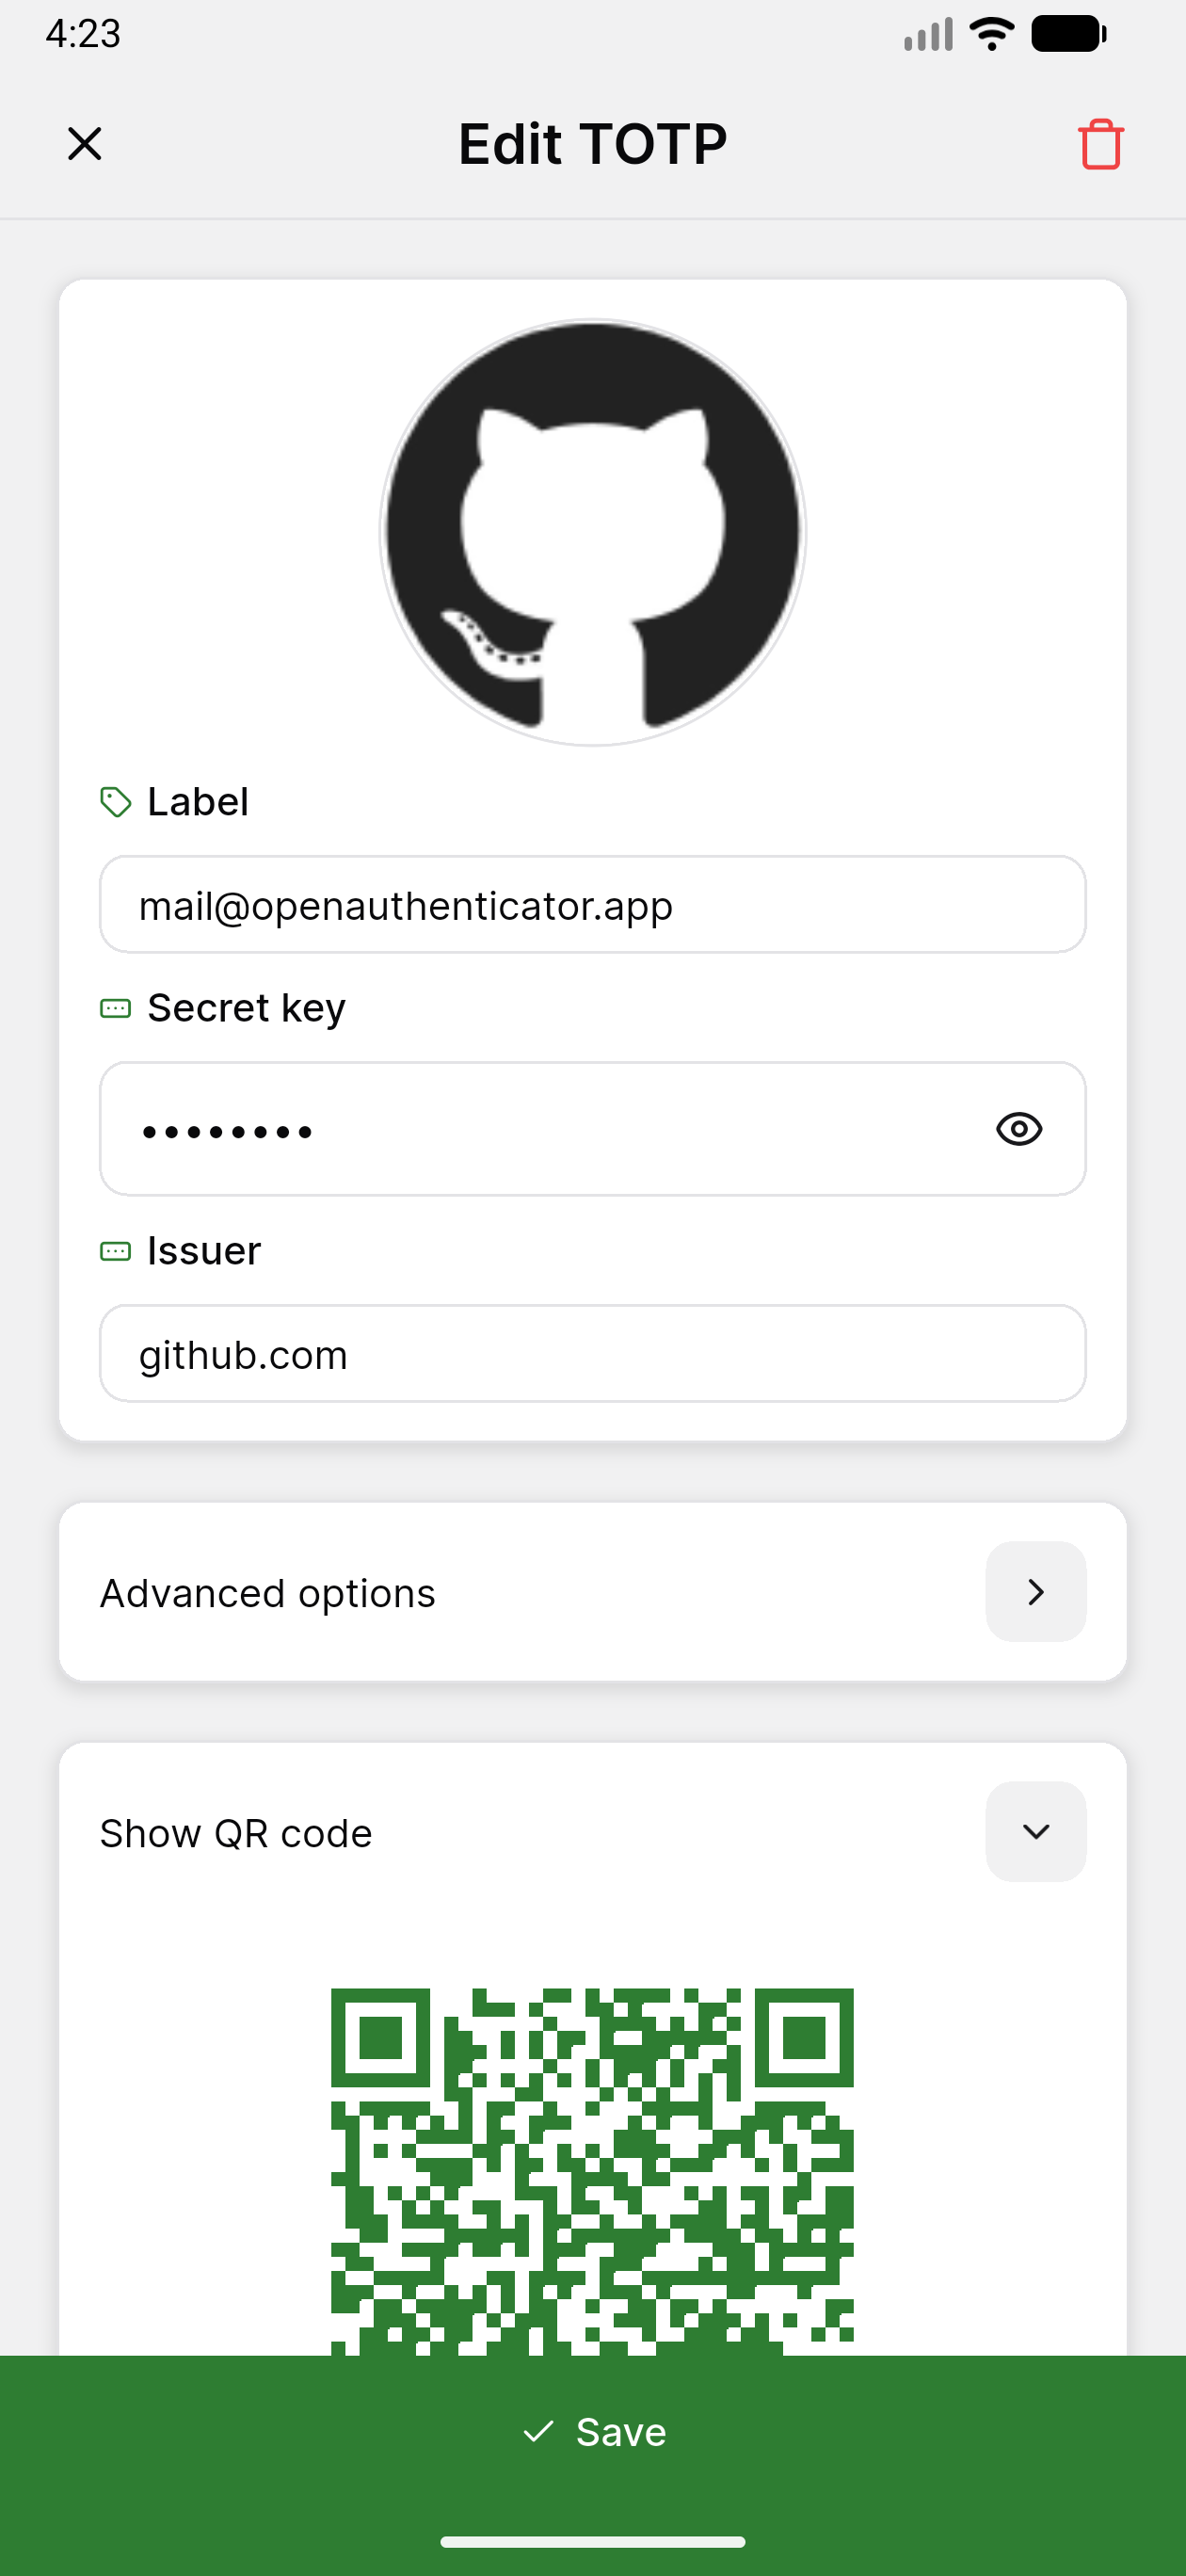This screenshot has width=1186, height=2576.
Task: Tap the GitHub logo avatar
Action: 593,532
